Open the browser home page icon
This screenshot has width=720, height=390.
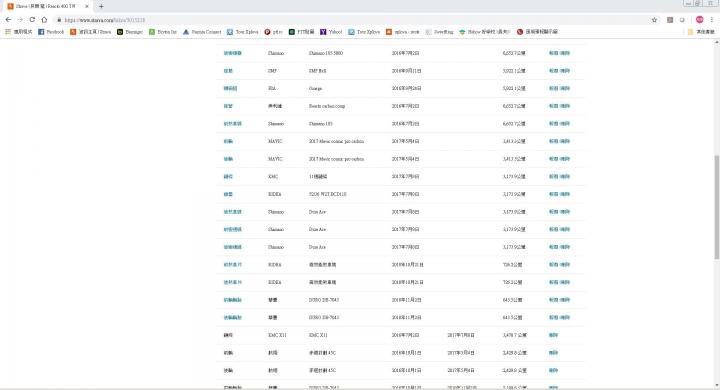[x=44, y=20]
